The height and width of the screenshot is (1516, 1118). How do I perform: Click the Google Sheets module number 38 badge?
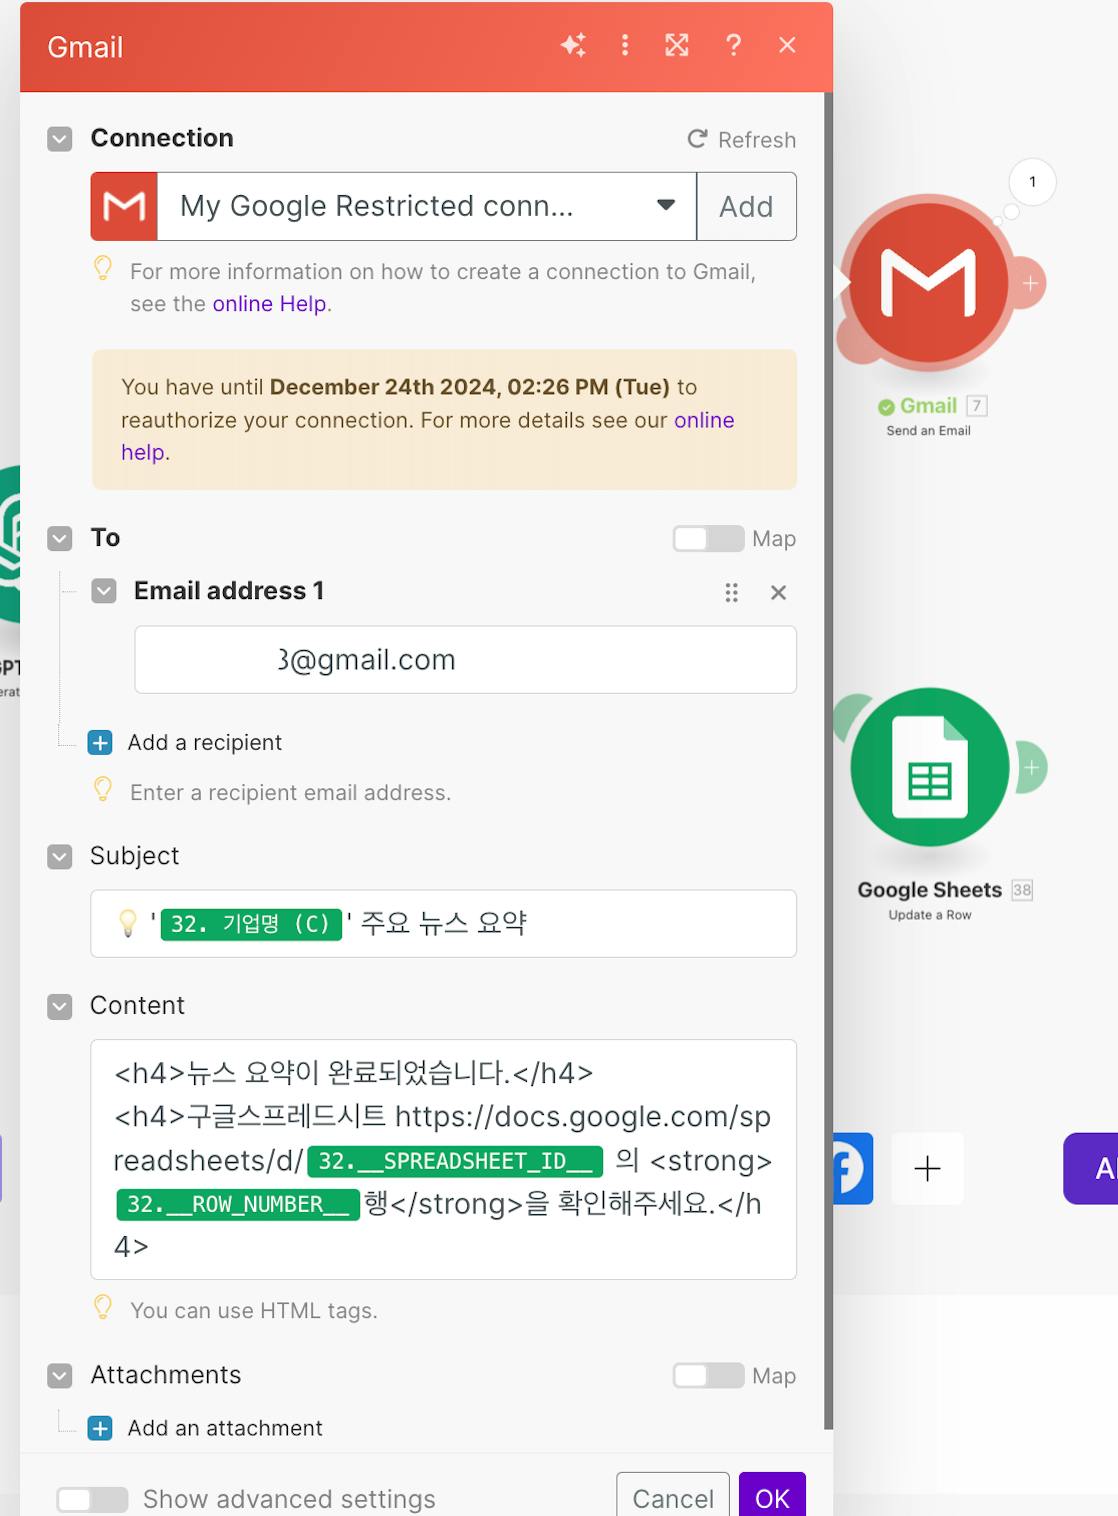point(1022,890)
